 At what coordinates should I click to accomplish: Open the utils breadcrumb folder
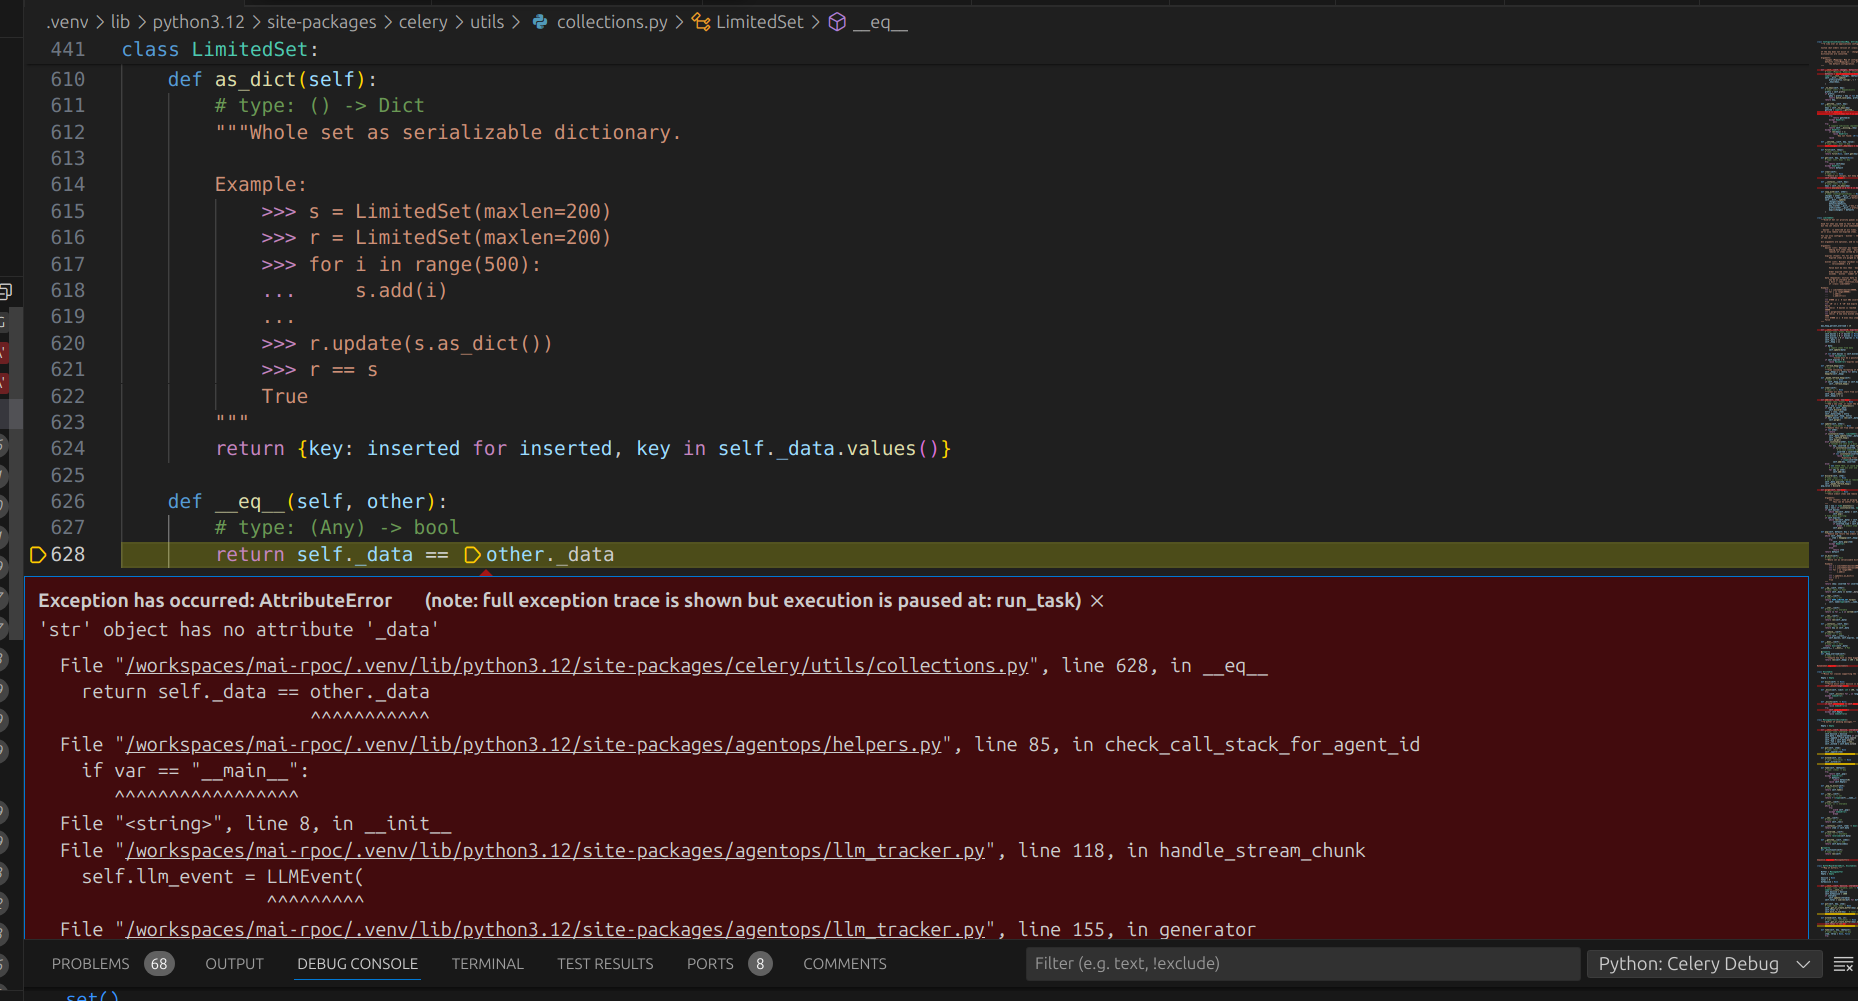pos(487,22)
